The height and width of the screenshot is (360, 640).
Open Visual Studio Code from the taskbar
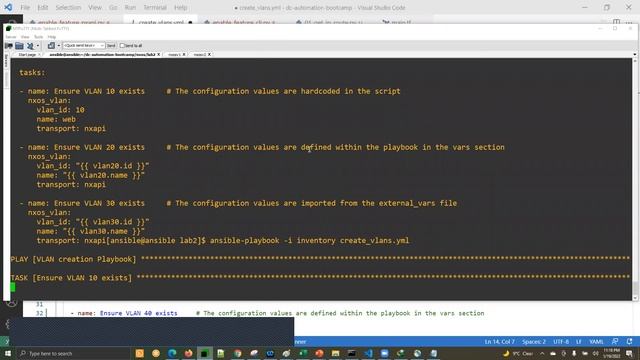pyautogui.click(x=368, y=353)
